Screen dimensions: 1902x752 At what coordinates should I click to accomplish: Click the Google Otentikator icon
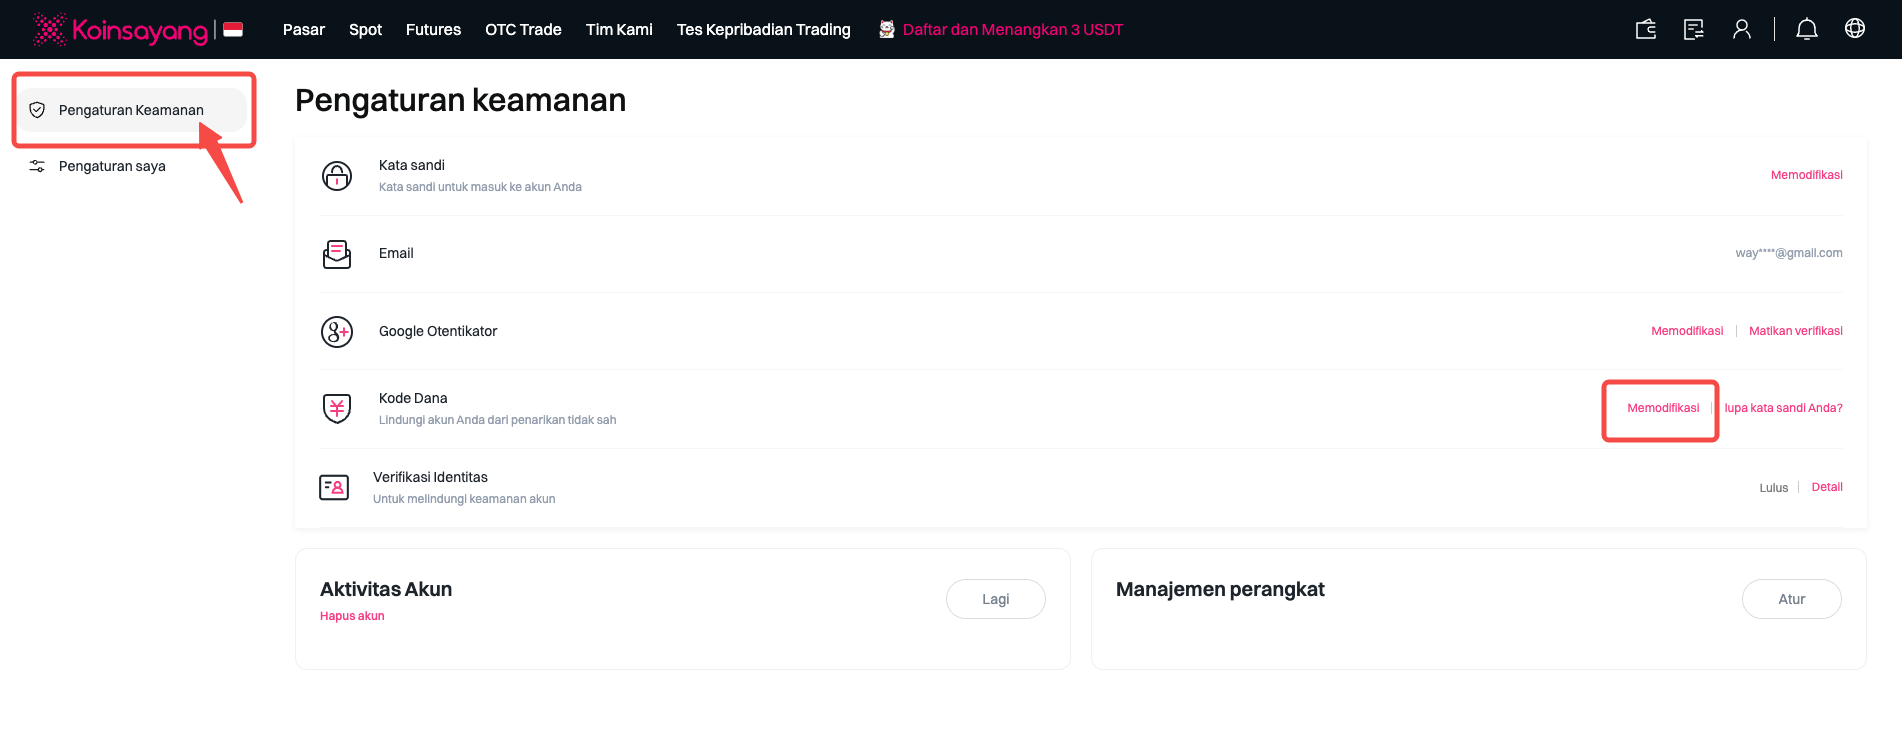click(337, 331)
